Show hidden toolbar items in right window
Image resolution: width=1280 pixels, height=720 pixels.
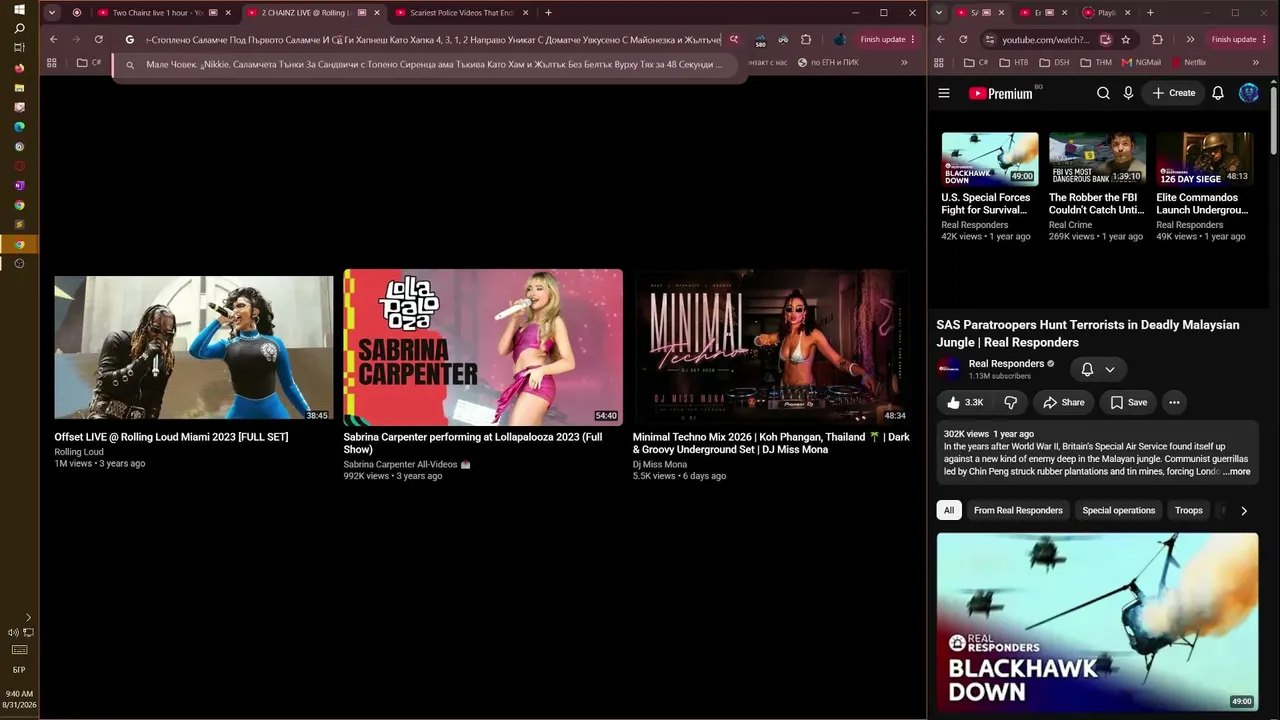pyautogui.click(x=1190, y=39)
